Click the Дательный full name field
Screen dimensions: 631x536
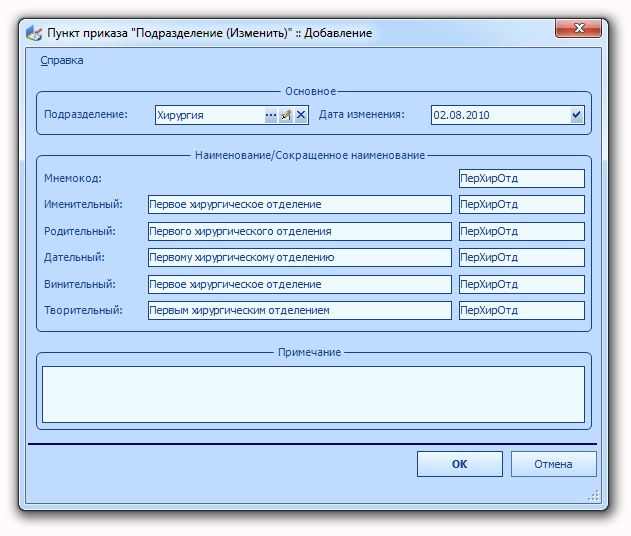tap(299, 258)
